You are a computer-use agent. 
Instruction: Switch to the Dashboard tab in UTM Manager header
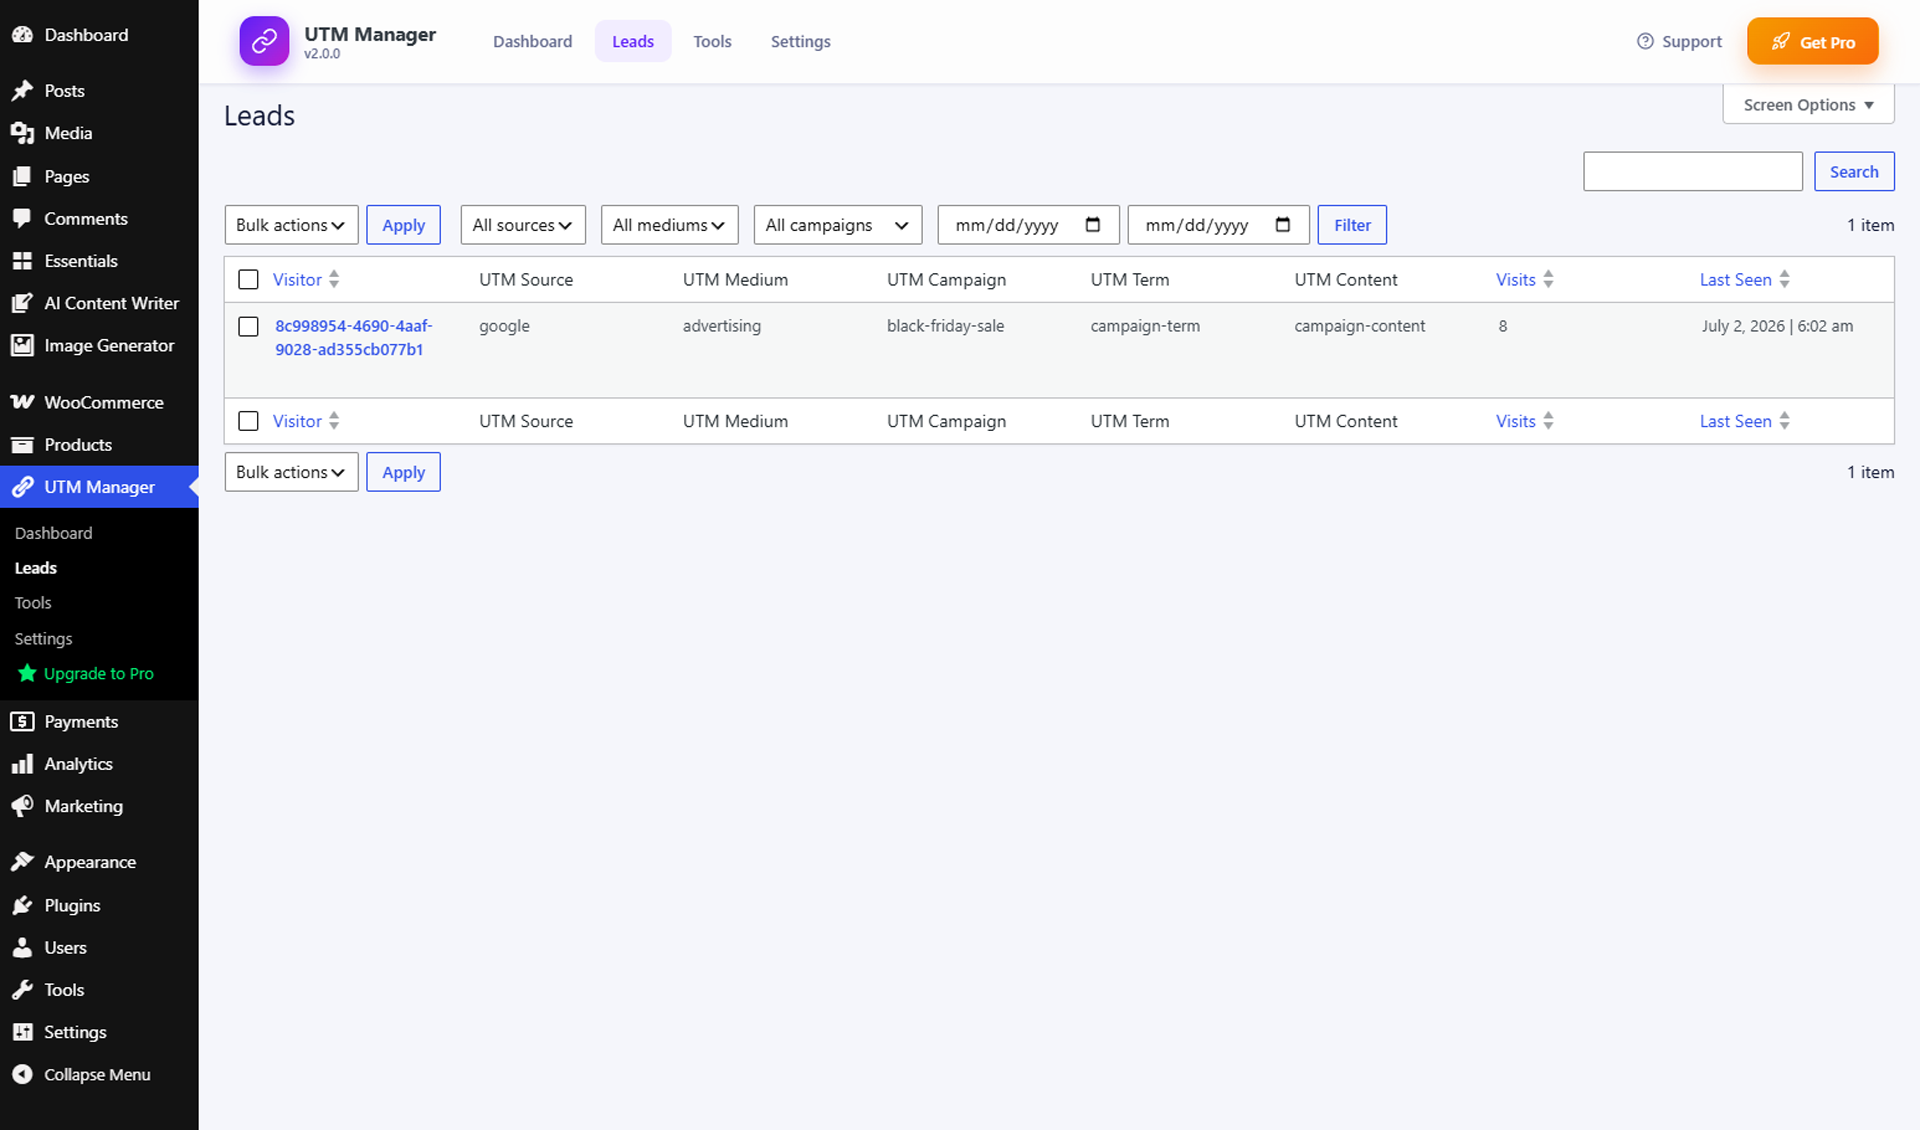pos(532,41)
